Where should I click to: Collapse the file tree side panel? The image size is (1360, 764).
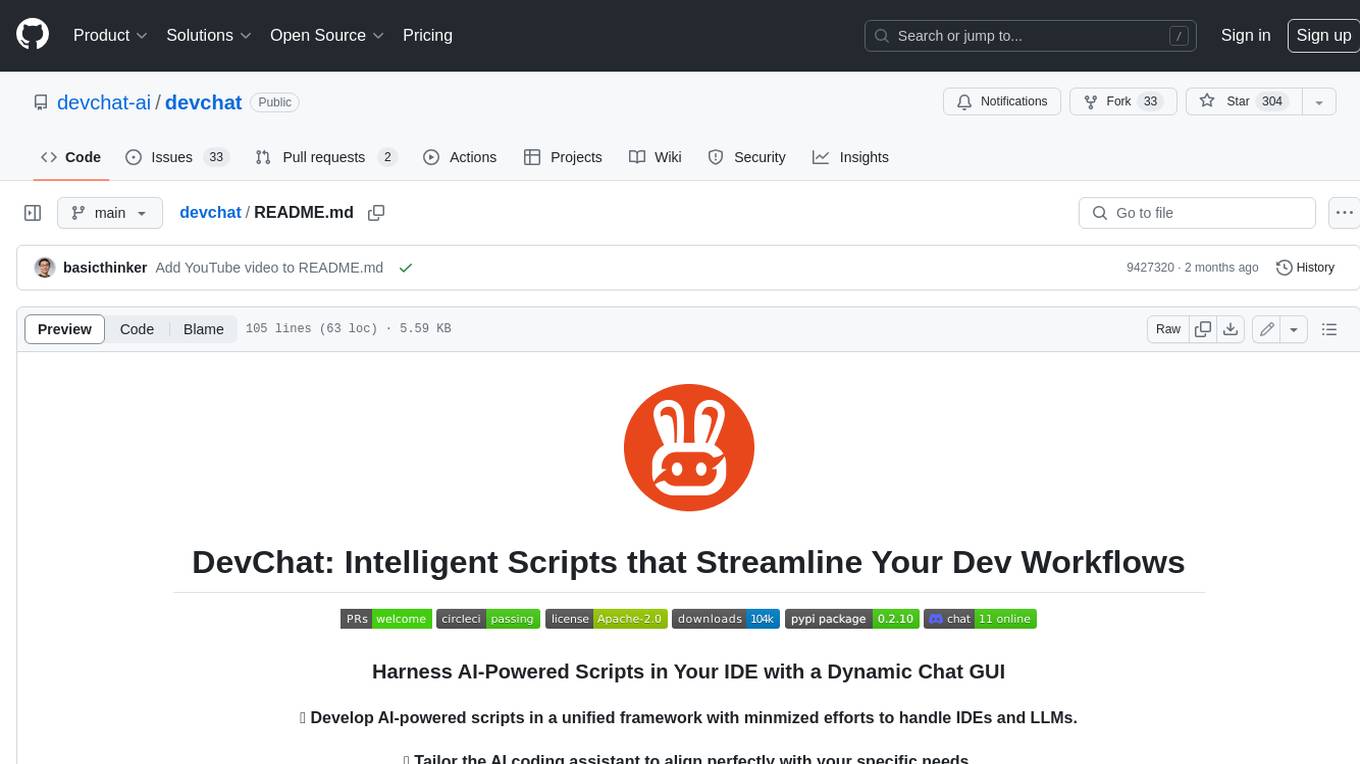[33, 213]
